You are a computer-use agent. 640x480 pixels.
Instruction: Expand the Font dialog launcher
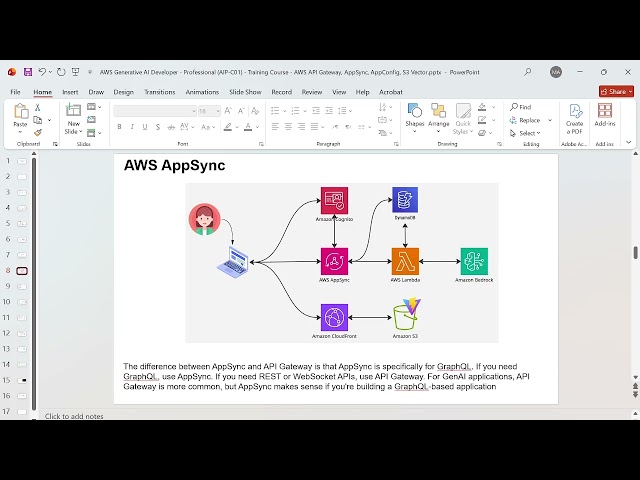point(261,144)
